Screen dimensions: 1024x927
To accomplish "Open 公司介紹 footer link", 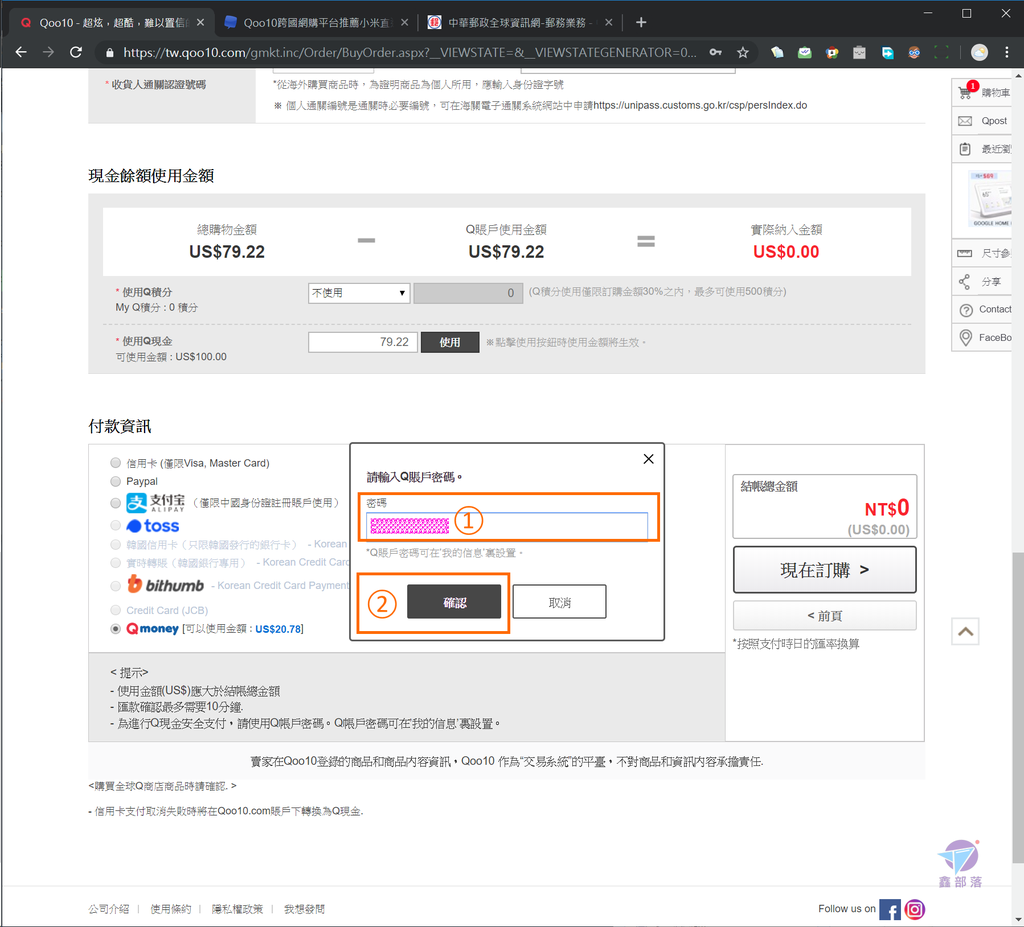I will click(108, 909).
